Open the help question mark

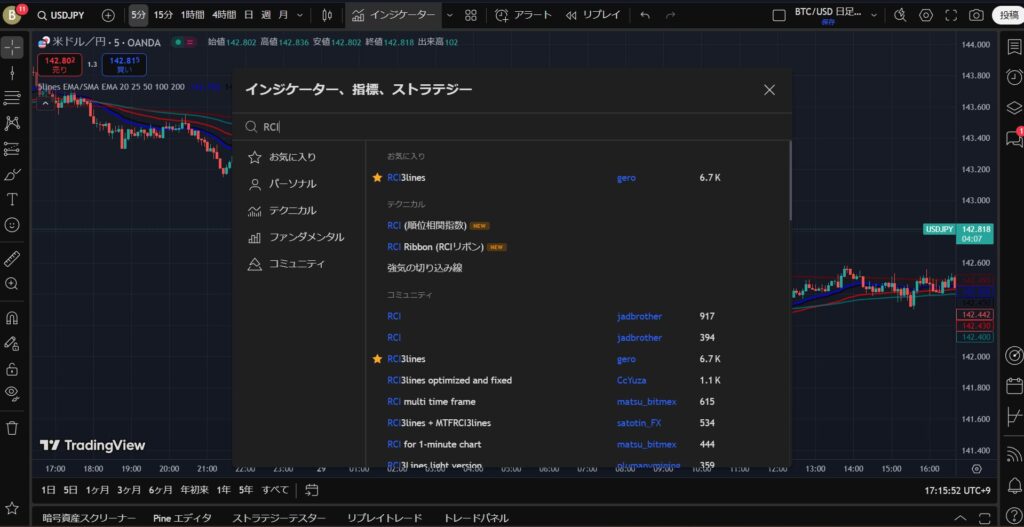1014,514
